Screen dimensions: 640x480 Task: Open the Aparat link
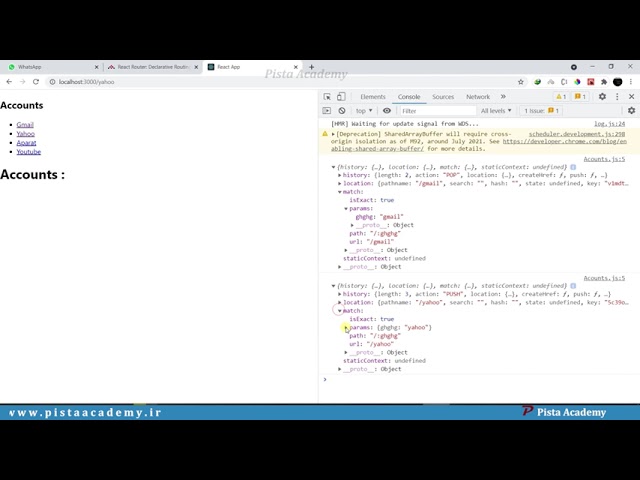[x=26, y=142]
